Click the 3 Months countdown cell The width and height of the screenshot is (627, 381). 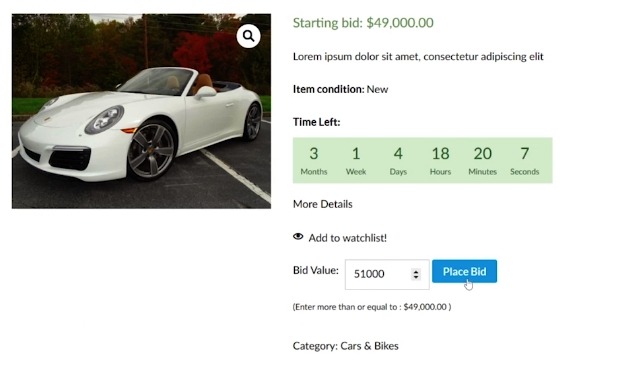pos(314,160)
